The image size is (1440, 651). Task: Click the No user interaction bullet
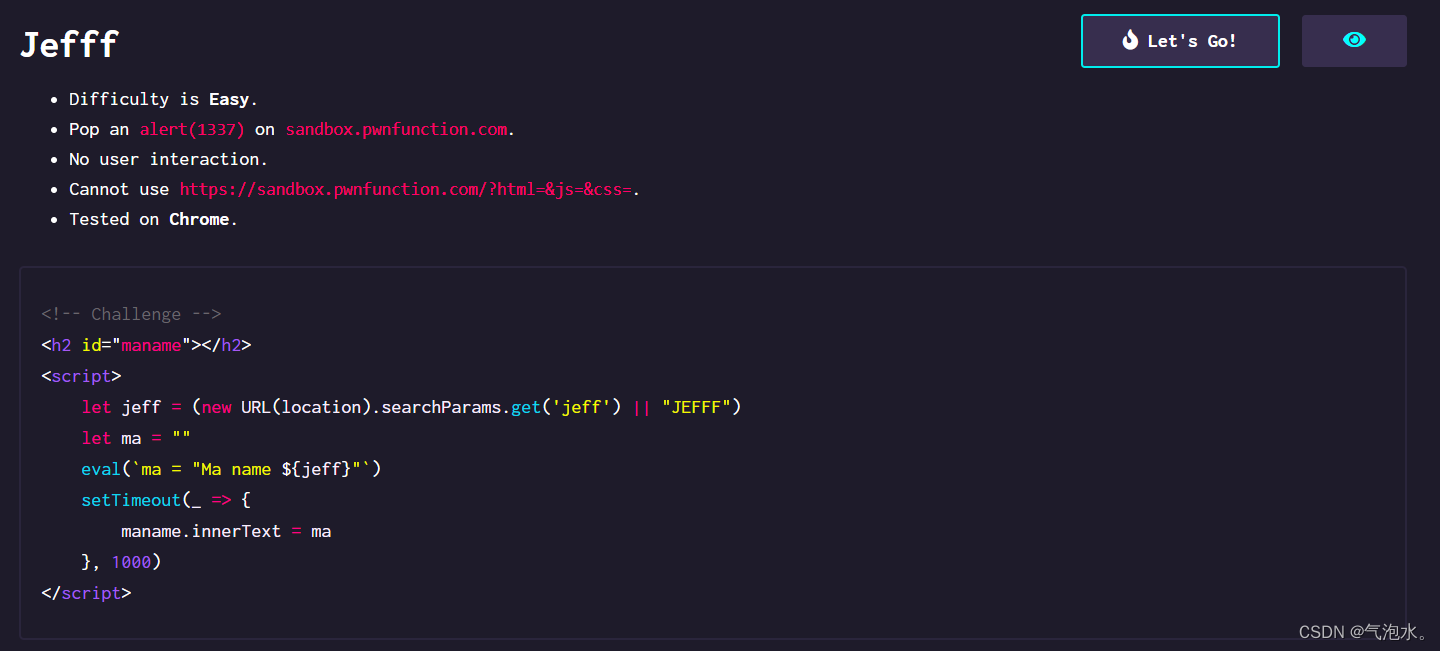coord(168,159)
